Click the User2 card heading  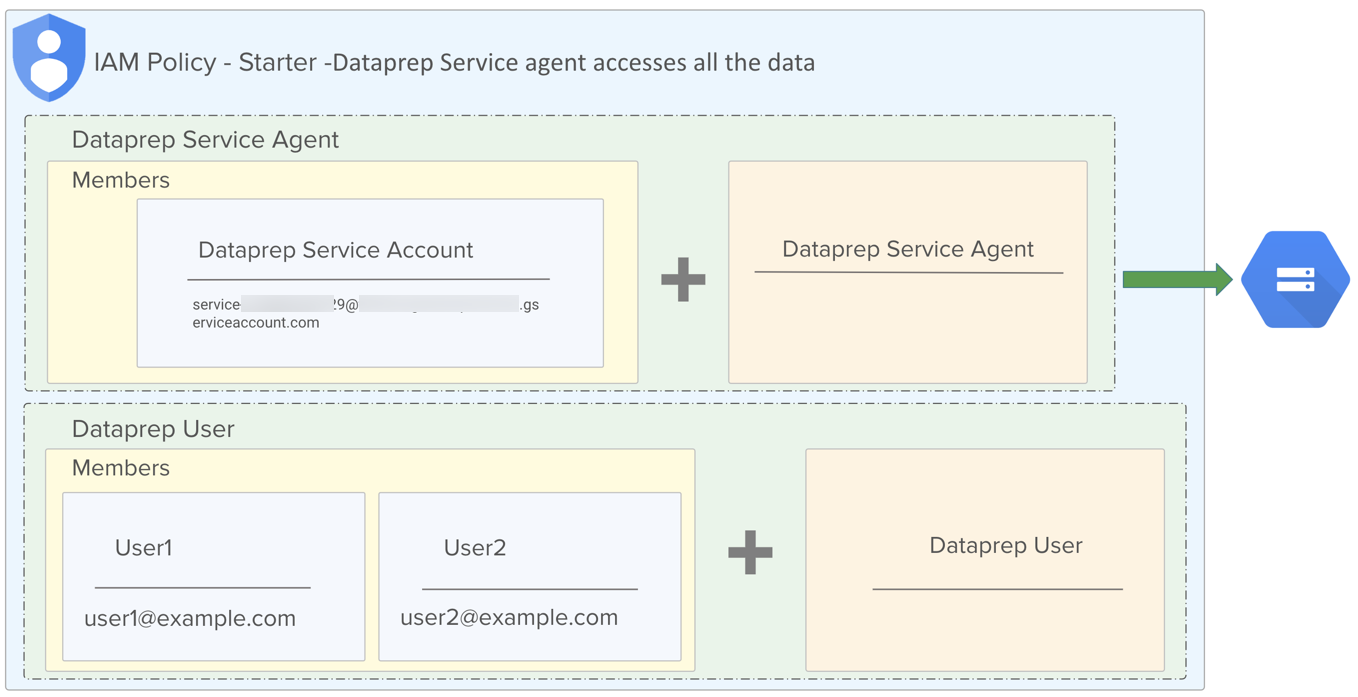coord(475,548)
